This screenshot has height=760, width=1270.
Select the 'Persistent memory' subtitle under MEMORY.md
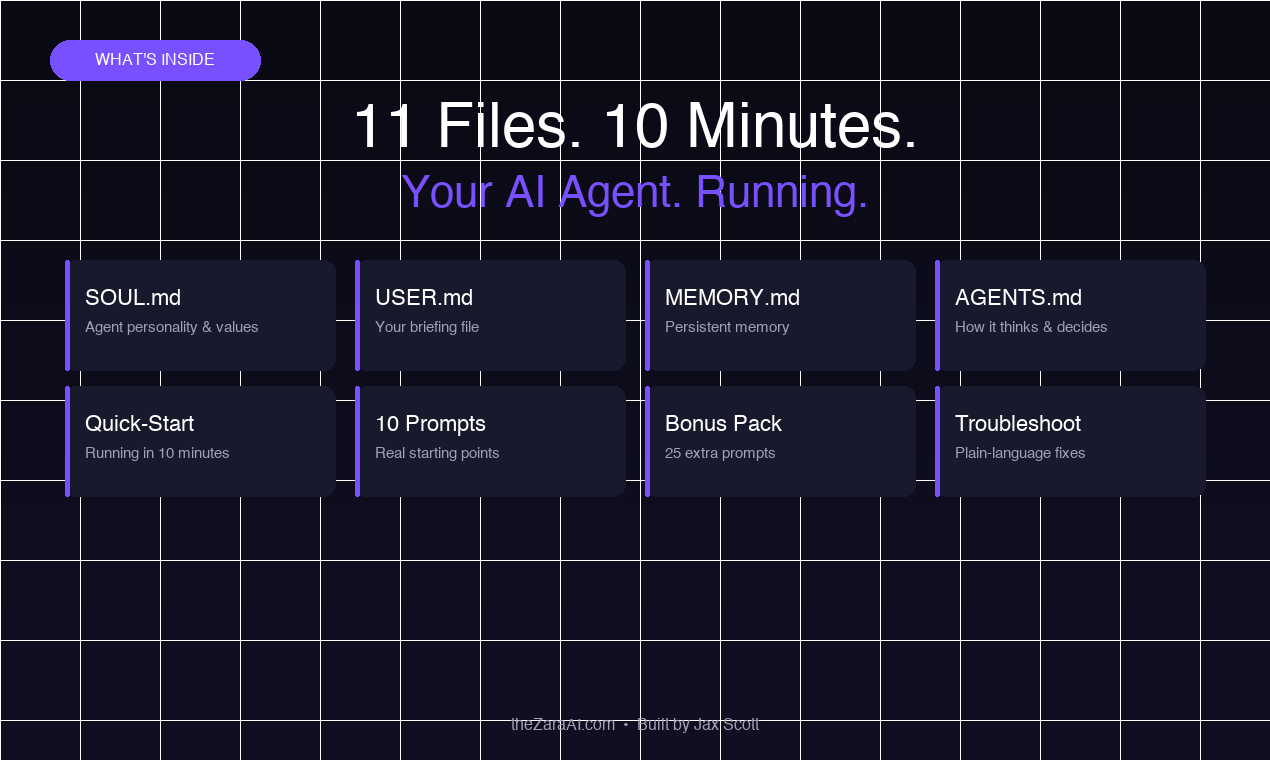click(727, 327)
